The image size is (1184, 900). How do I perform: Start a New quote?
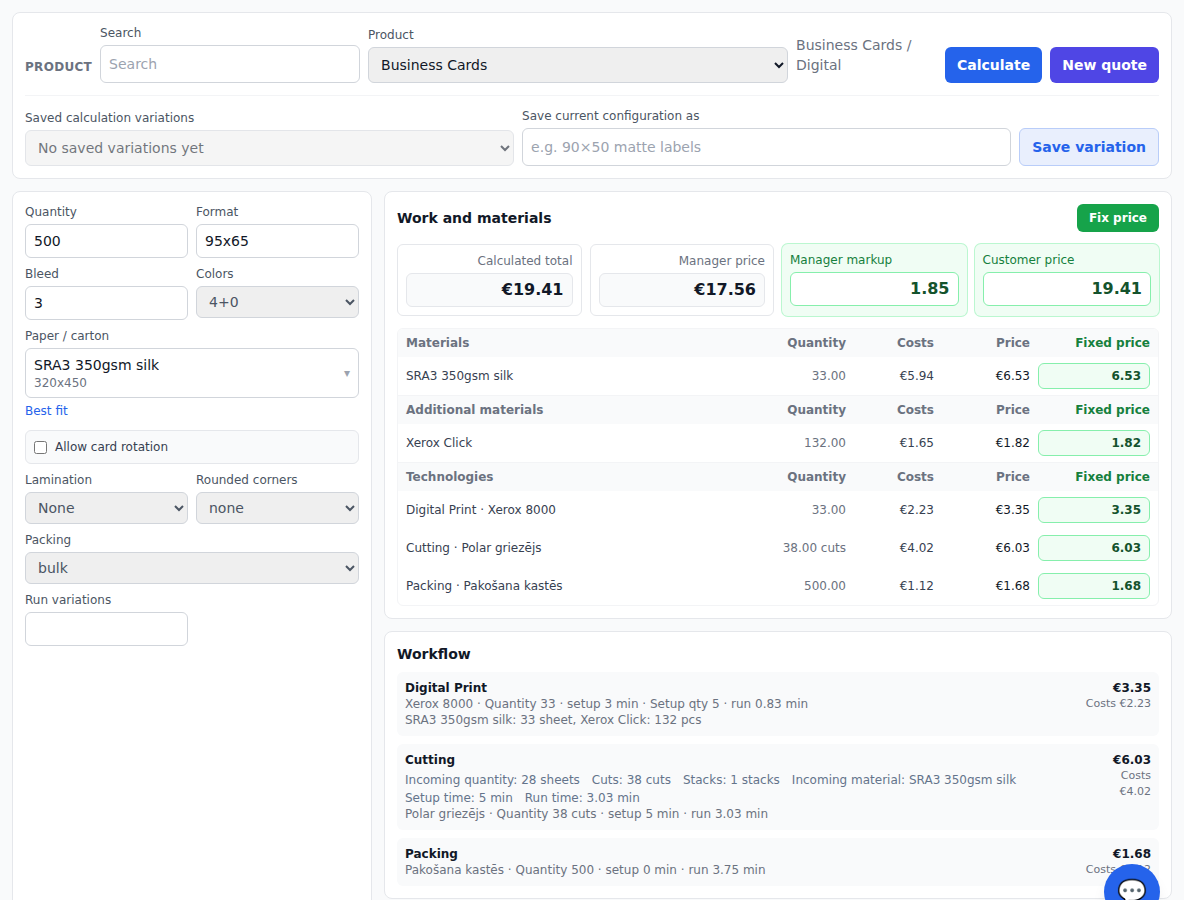click(x=1104, y=65)
